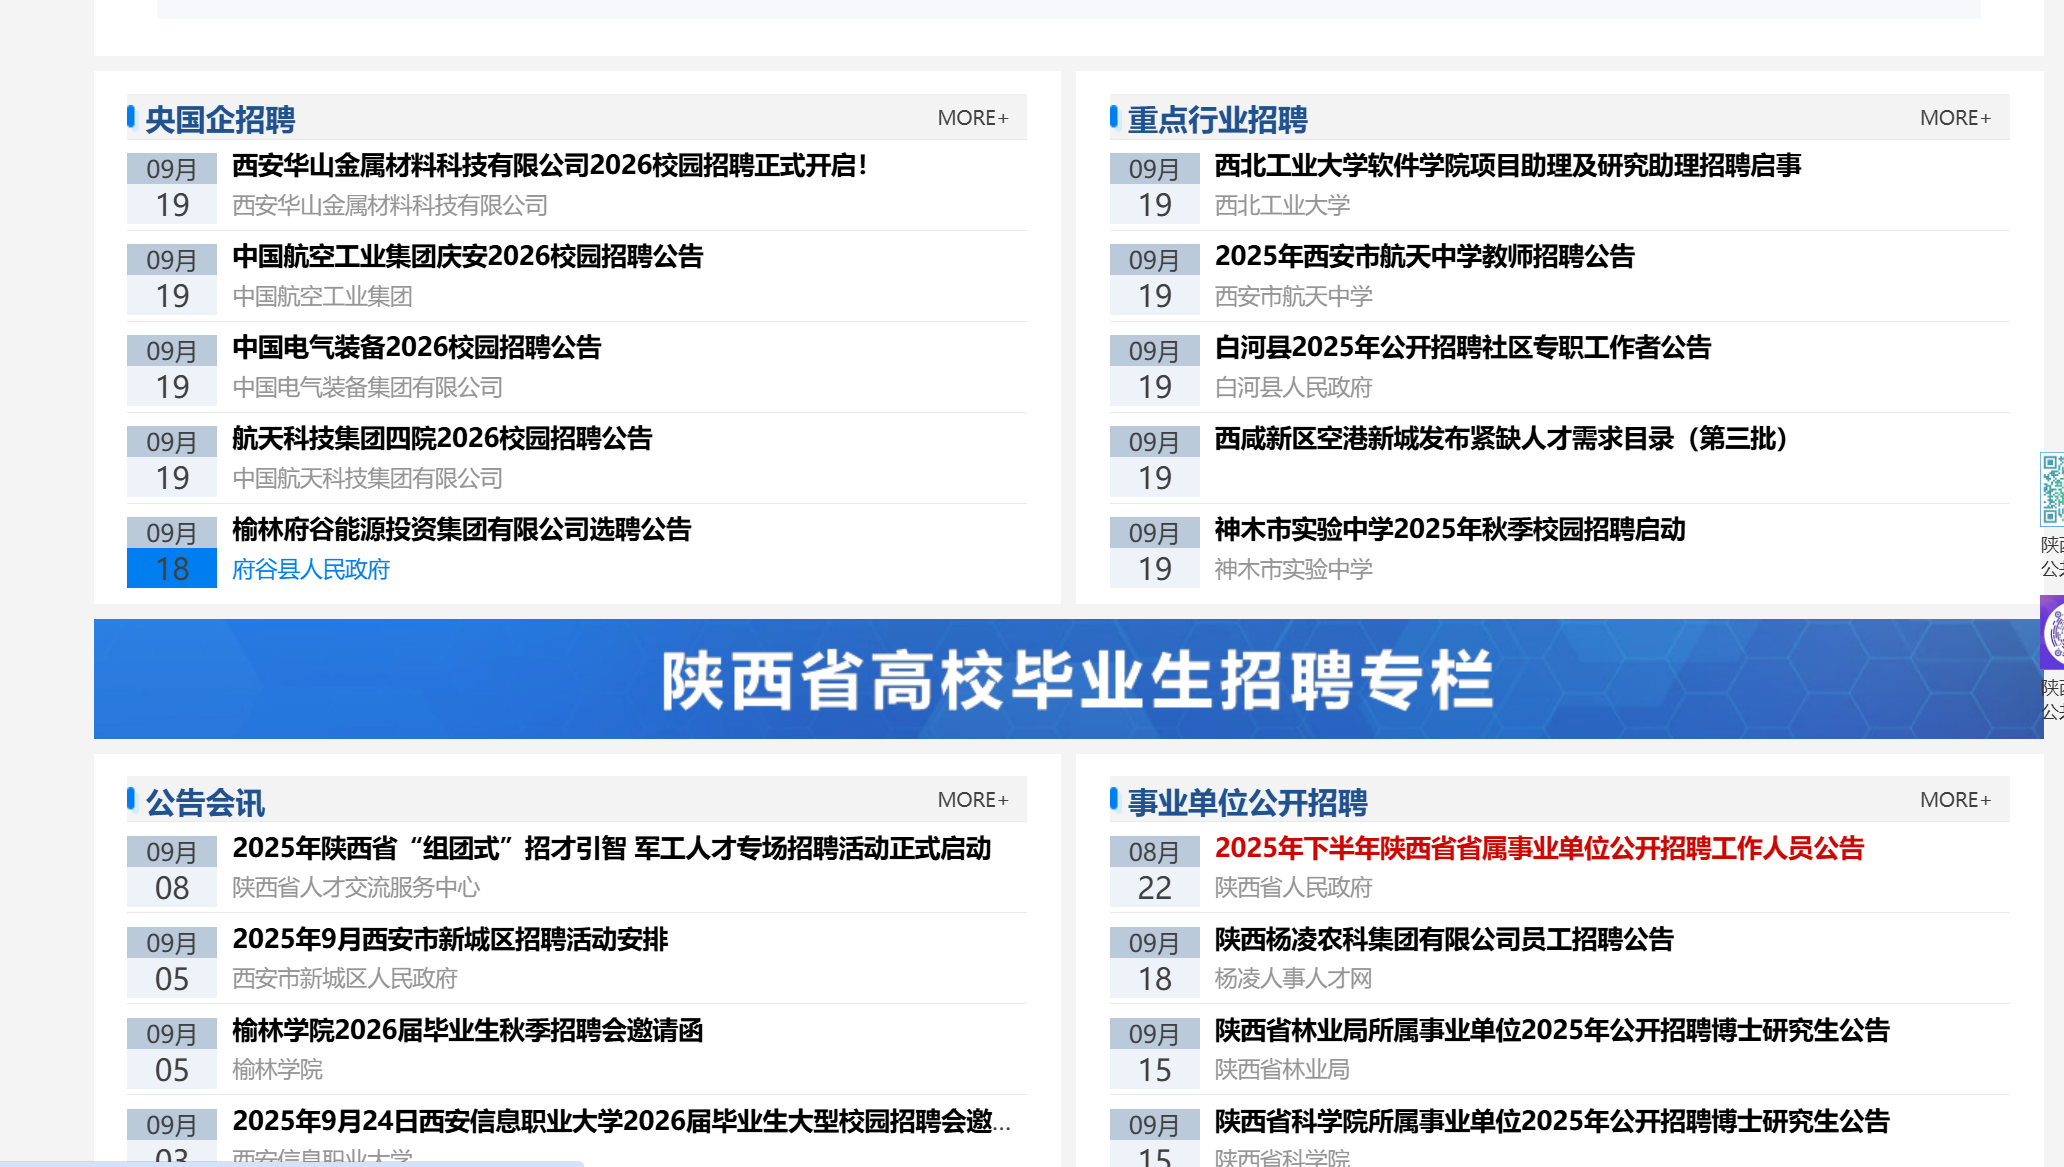Viewport: 2064px width, 1167px height.
Task: Open MORE+ in the 事业单位公开招聘 section
Action: 1955,800
